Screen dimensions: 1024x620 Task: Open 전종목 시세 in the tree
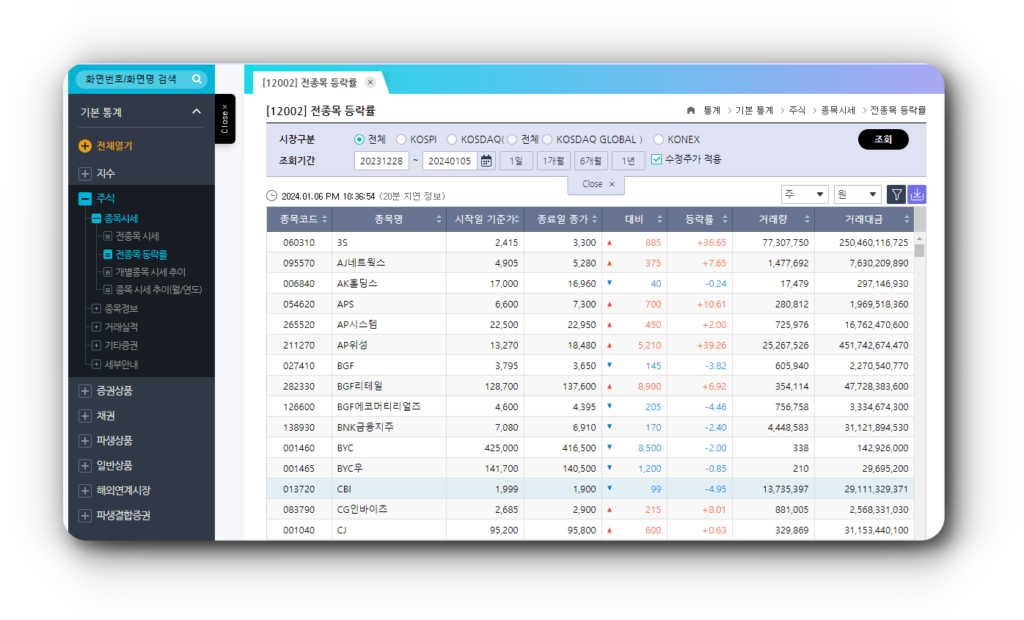(x=137, y=236)
